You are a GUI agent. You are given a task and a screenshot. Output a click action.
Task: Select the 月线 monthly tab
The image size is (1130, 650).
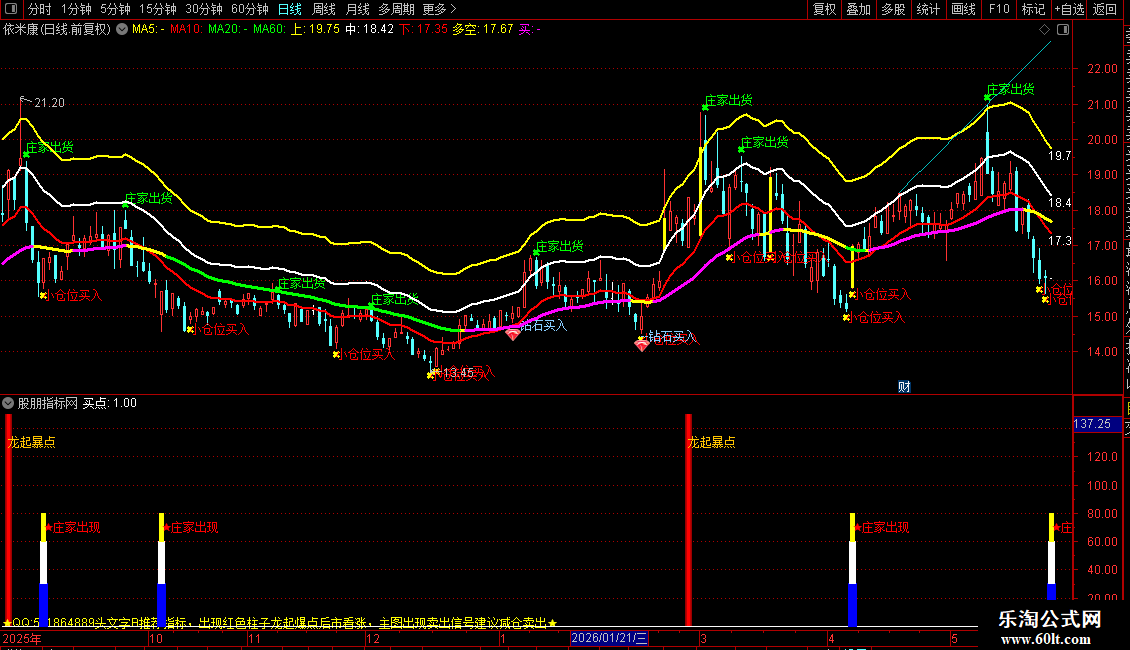click(x=357, y=9)
